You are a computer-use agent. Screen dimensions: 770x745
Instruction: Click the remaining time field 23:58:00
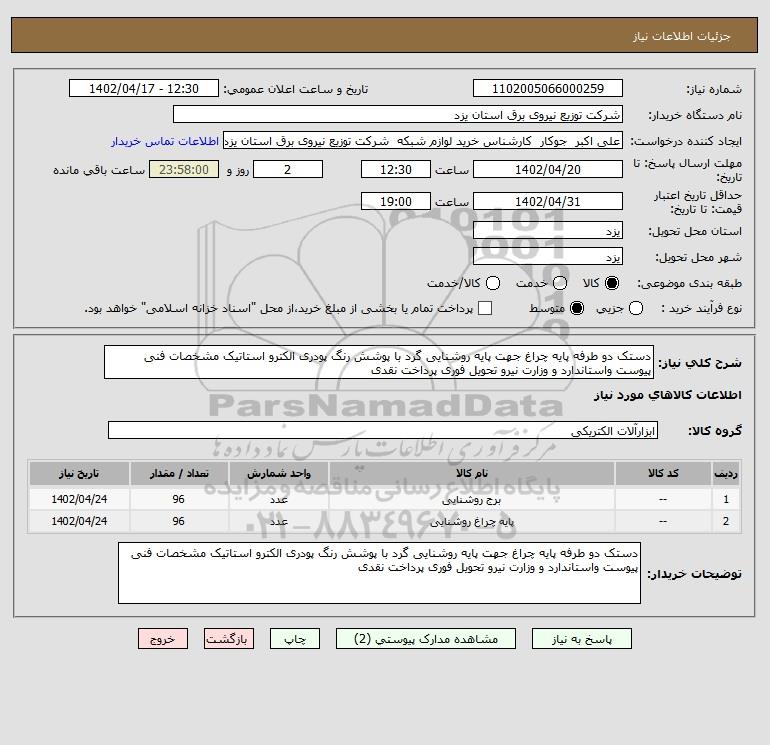tap(184, 169)
